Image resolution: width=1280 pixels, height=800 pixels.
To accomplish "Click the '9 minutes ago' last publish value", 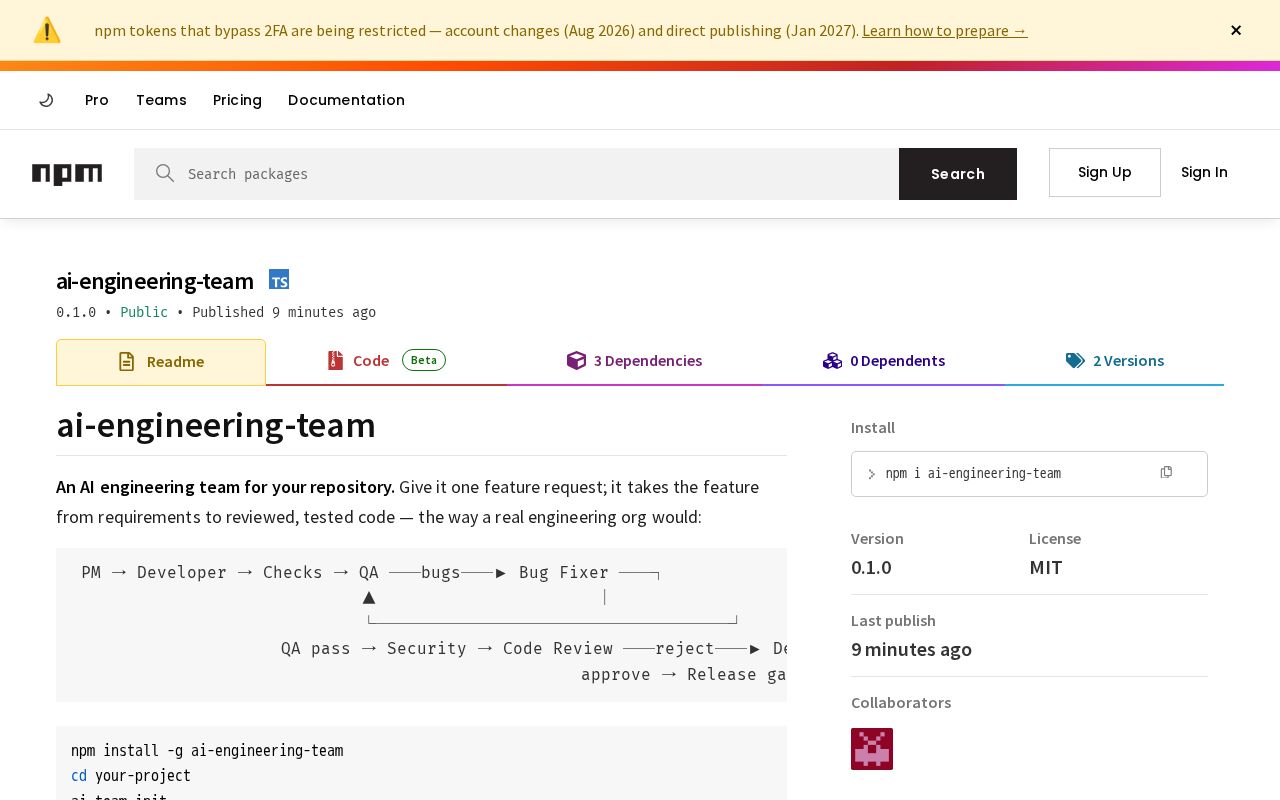I will pos(911,649).
